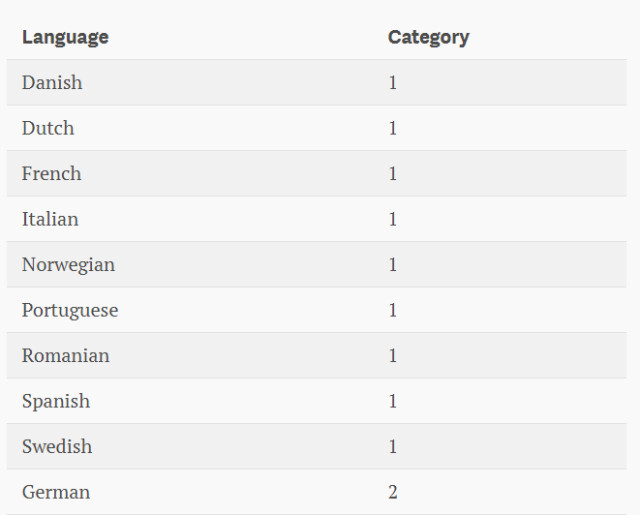Select the Danish language cell

point(52,83)
